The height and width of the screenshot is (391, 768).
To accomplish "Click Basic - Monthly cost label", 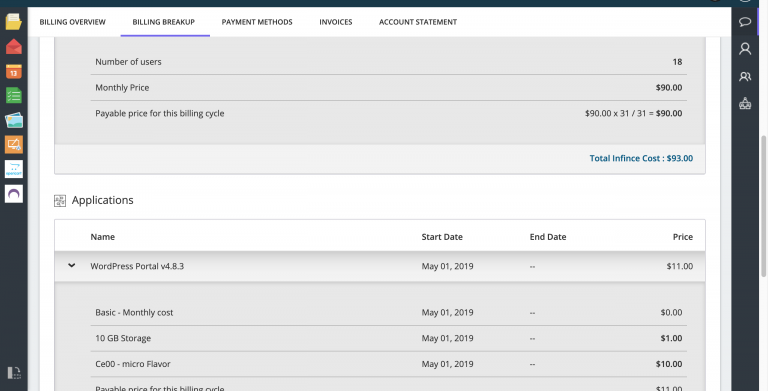I will pyautogui.click(x=134, y=313).
